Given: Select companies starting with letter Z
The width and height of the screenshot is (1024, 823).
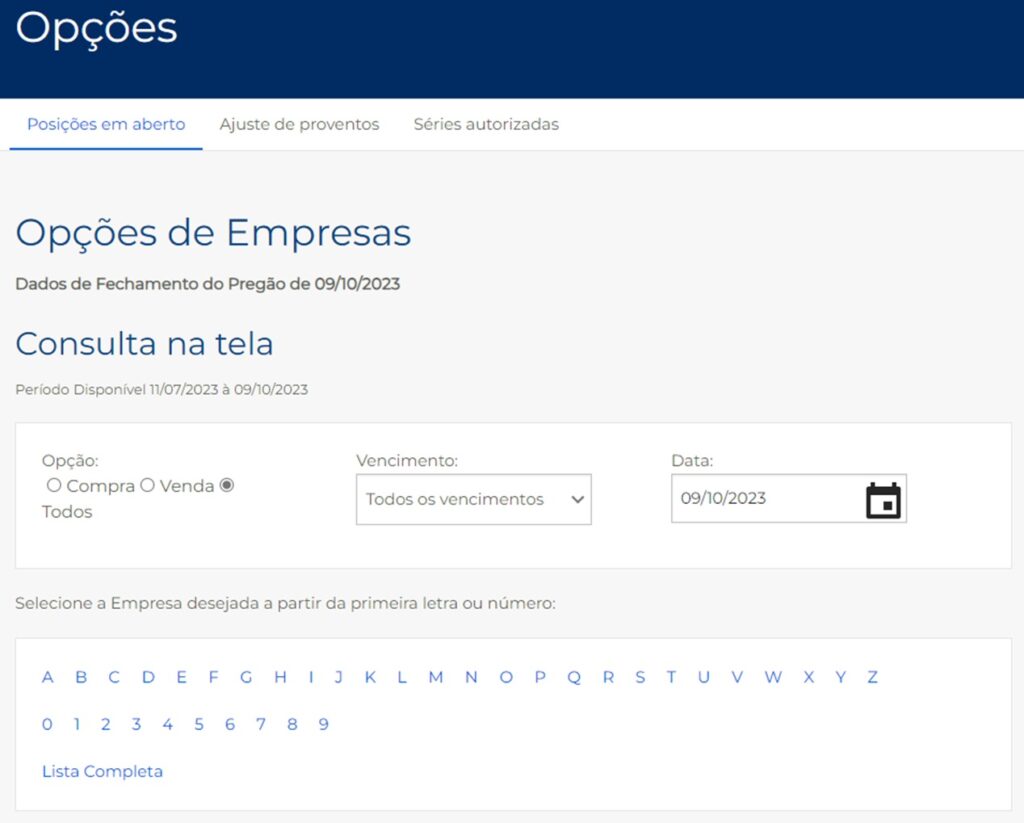Looking at the screenshot, I should click(872, 677).
